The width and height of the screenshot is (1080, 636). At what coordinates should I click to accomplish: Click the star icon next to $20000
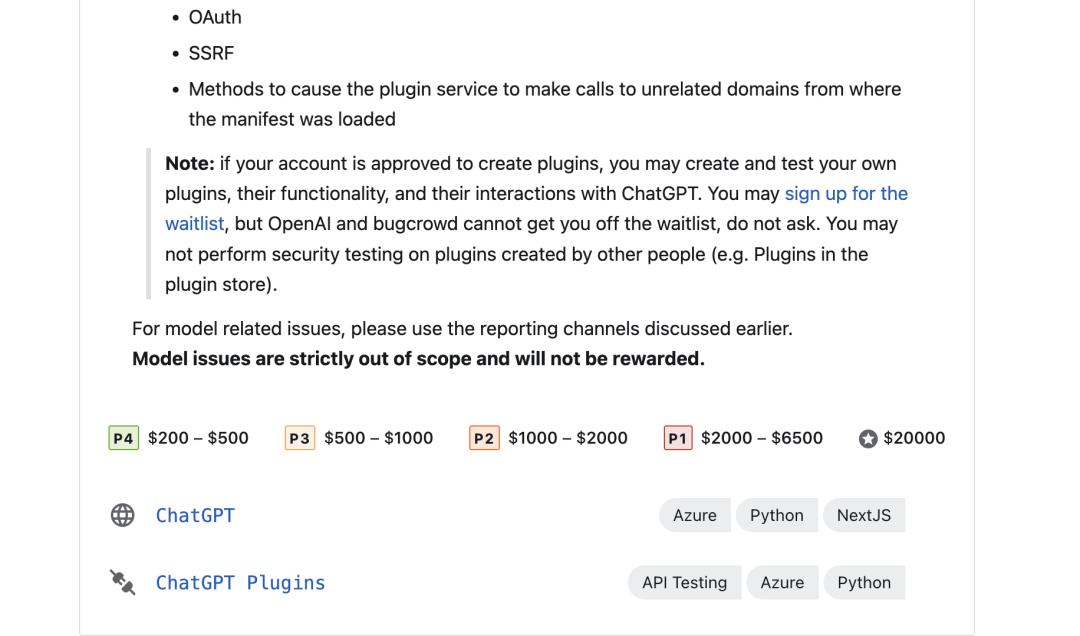[x=868, y=438]
